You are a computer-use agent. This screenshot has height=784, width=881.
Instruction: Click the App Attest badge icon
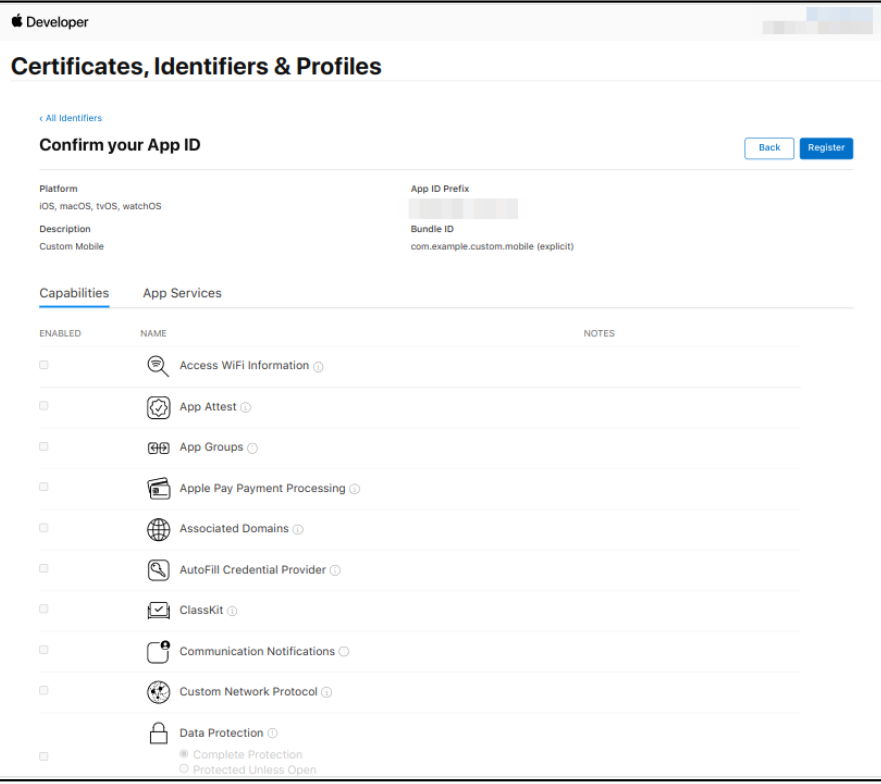click(x=158, y=407)
